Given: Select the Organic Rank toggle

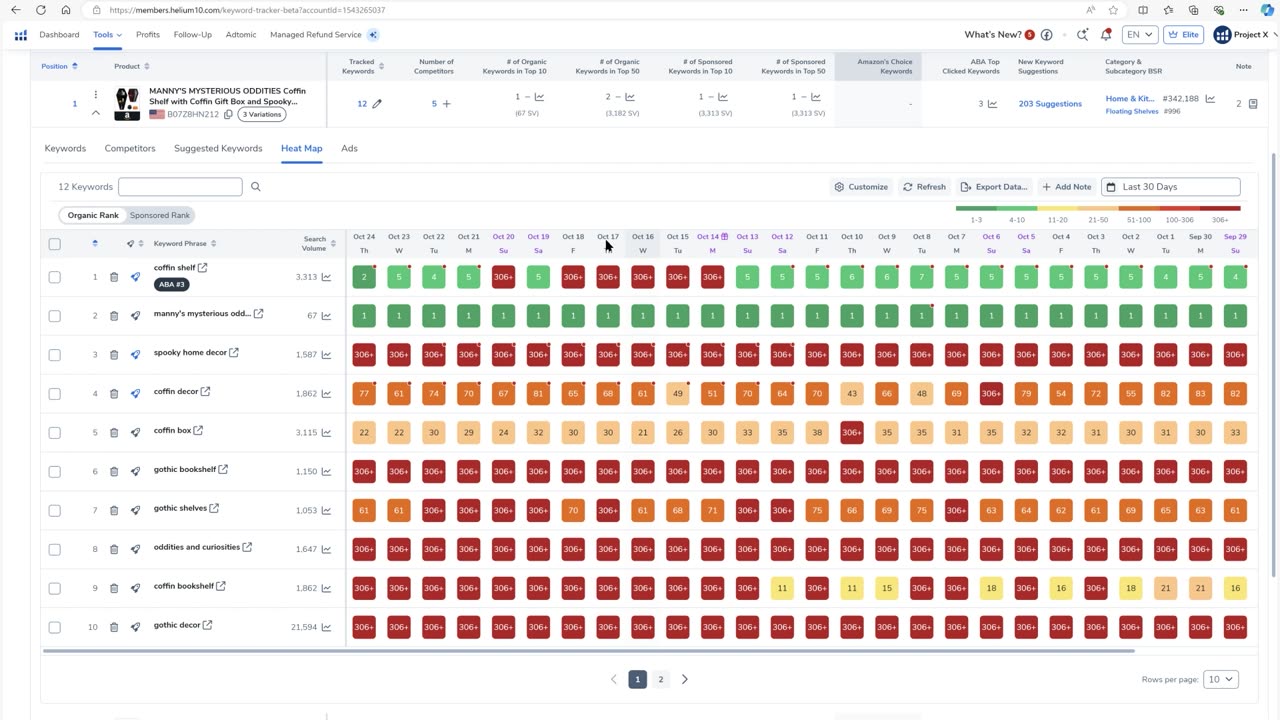Looking at the screenshot, I should click(93, 215).
